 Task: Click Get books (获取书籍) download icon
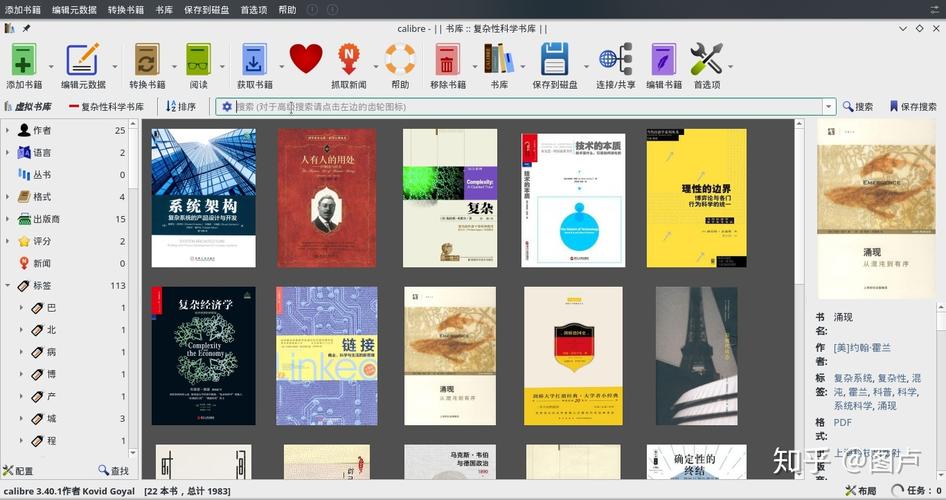point(254,59)
